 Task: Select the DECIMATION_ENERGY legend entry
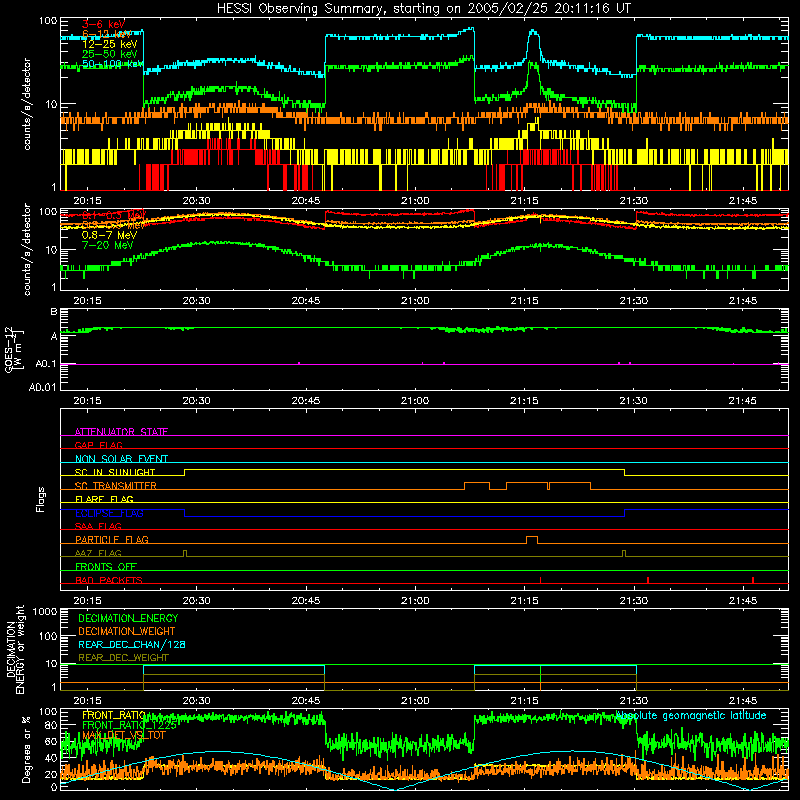click(128, 618)
